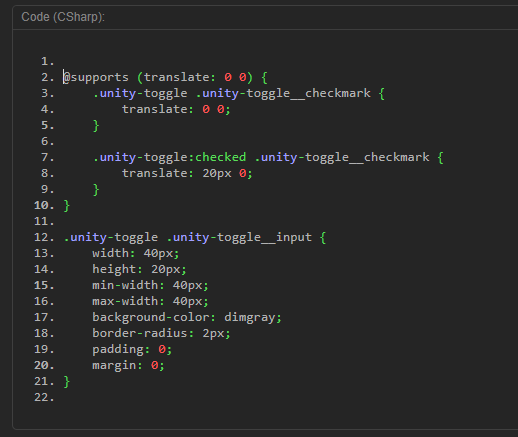The image size is (518, 437).
Task: Click the closing brace on line 10
Action: pyautogui.click(x=67, y=205)
